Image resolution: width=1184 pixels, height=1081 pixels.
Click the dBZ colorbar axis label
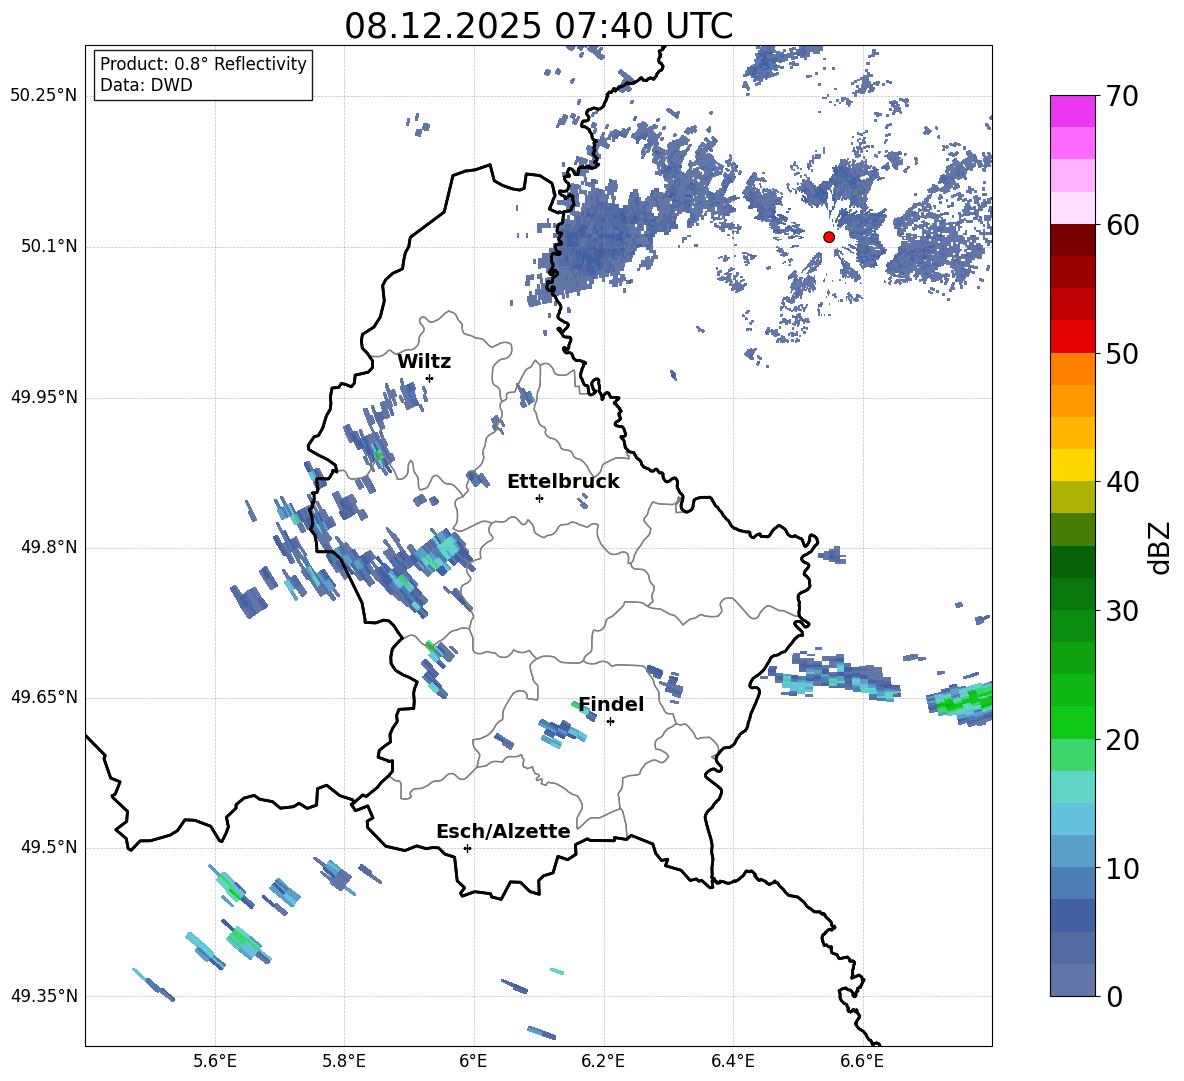click(x=1161, y=547)
